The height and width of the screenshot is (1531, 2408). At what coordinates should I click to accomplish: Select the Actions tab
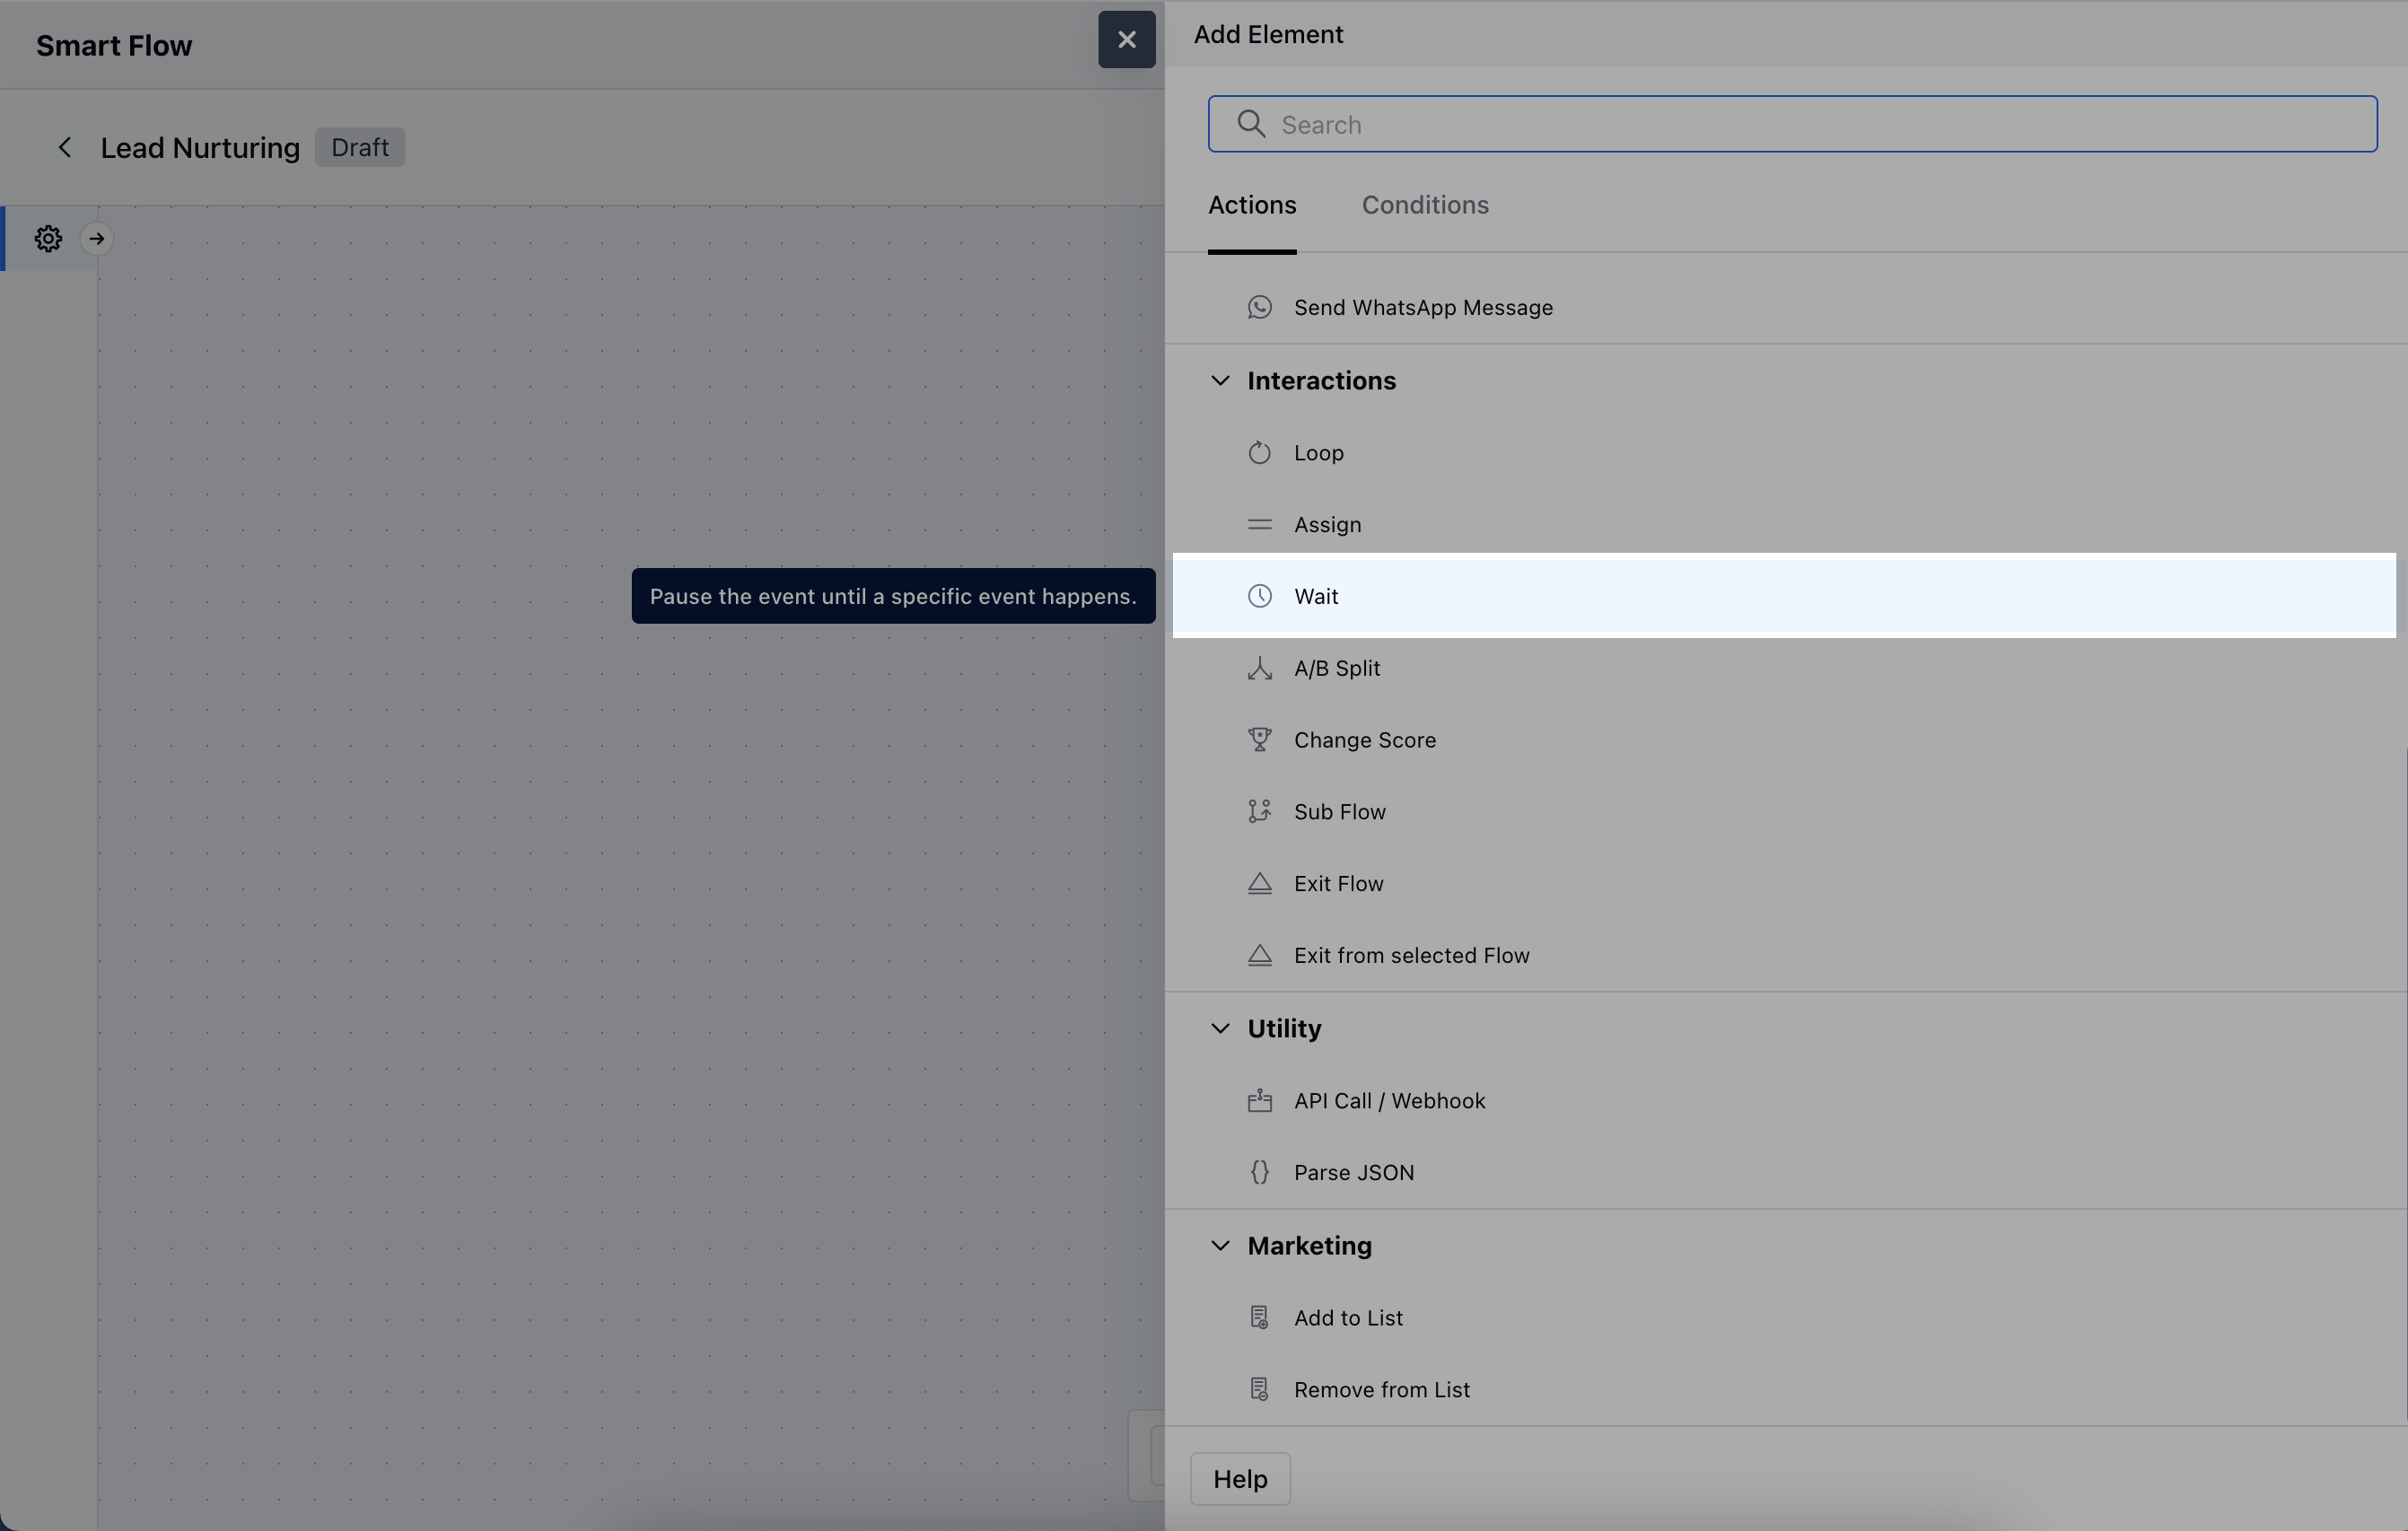click(x=1251, y=205)
